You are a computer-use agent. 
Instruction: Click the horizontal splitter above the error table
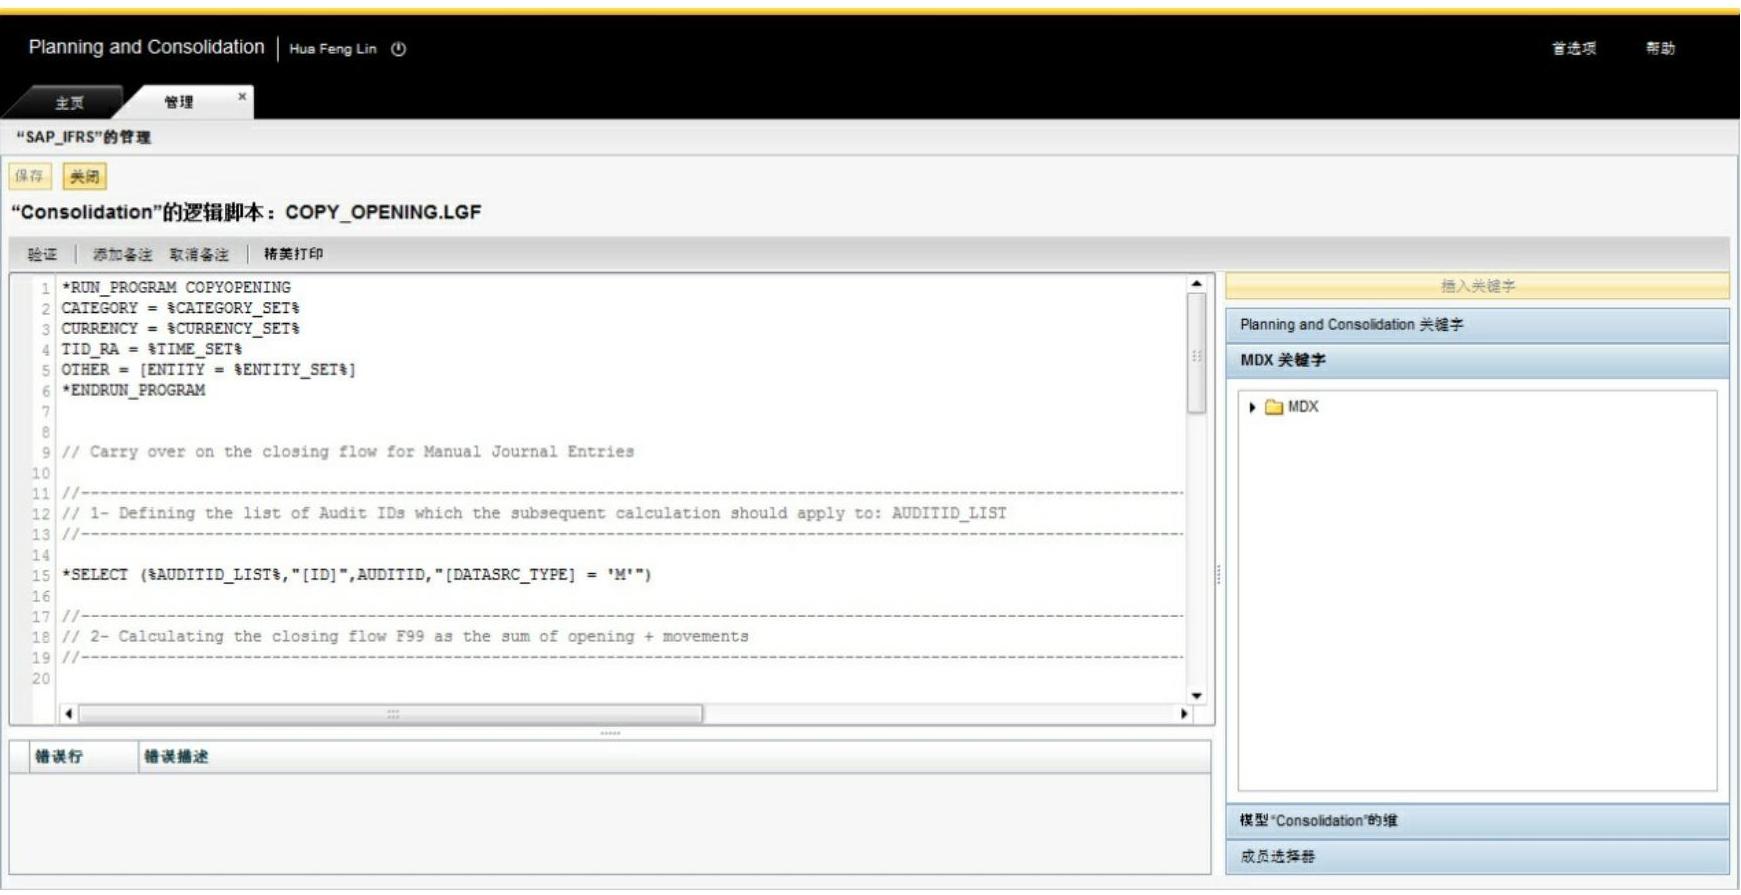click(610, 733)
